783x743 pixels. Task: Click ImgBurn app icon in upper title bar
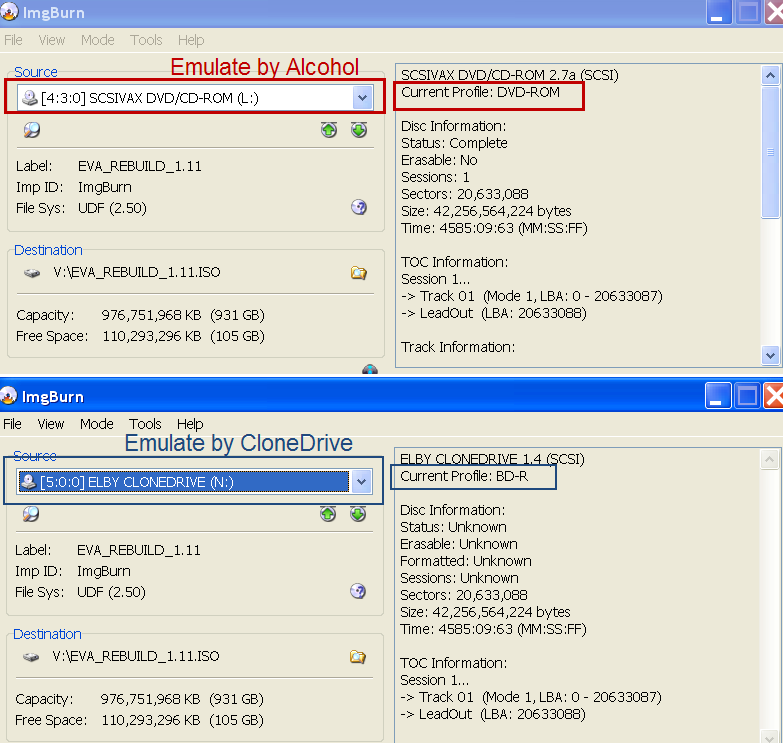(9, 12)
